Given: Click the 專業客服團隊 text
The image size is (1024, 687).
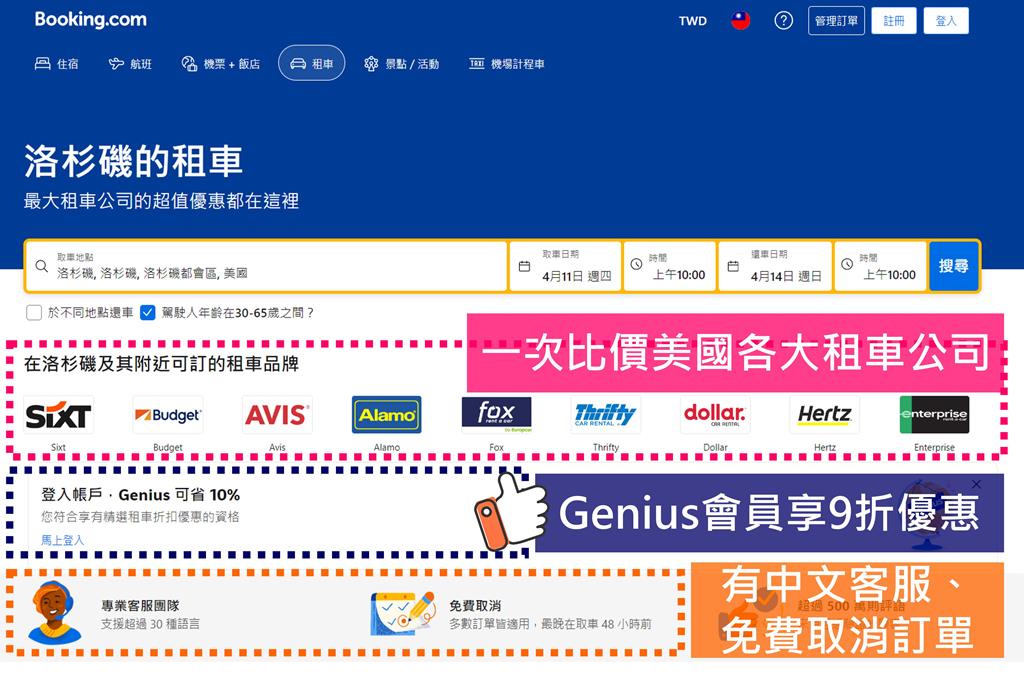Looking at the screenshot, I should (140, 605).
